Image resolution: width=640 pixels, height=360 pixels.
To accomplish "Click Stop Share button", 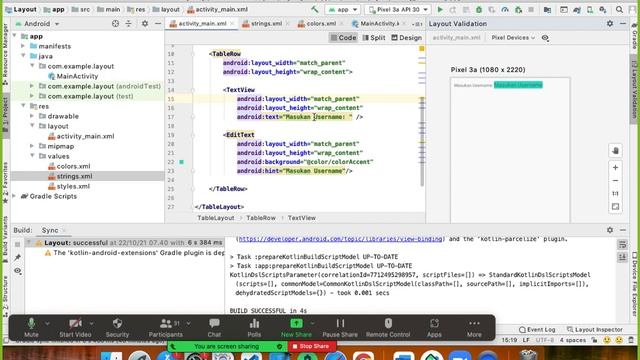I will (x=311, y=346).
